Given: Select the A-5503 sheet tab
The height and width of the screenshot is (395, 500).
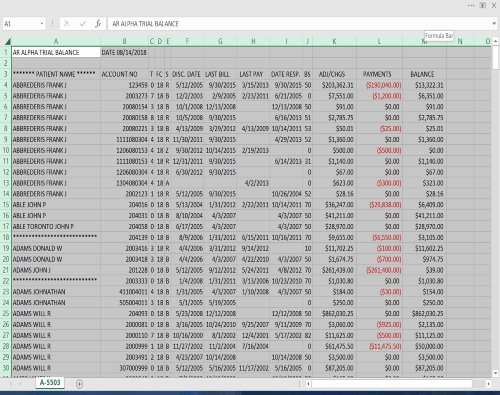Looking at the screenshot, I should tap(50, 383).
